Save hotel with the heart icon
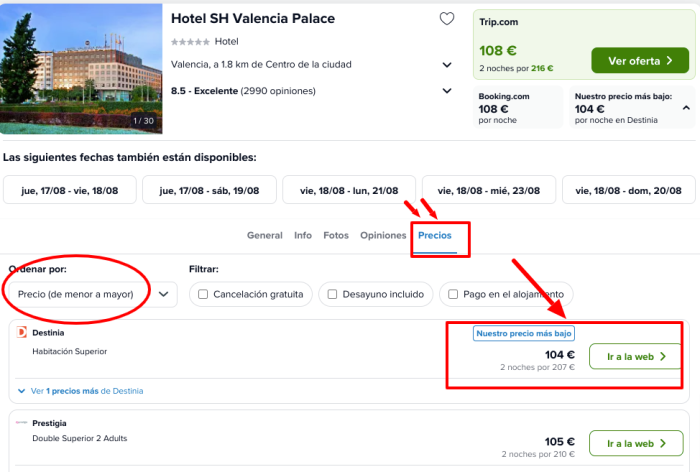 point(447,19)
